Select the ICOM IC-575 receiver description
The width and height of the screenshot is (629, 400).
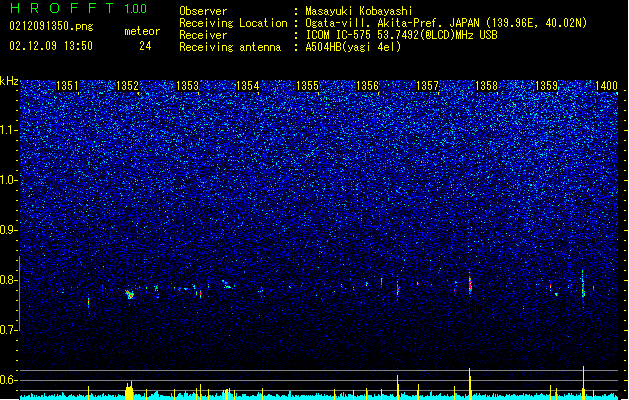(x=401, y=35)
